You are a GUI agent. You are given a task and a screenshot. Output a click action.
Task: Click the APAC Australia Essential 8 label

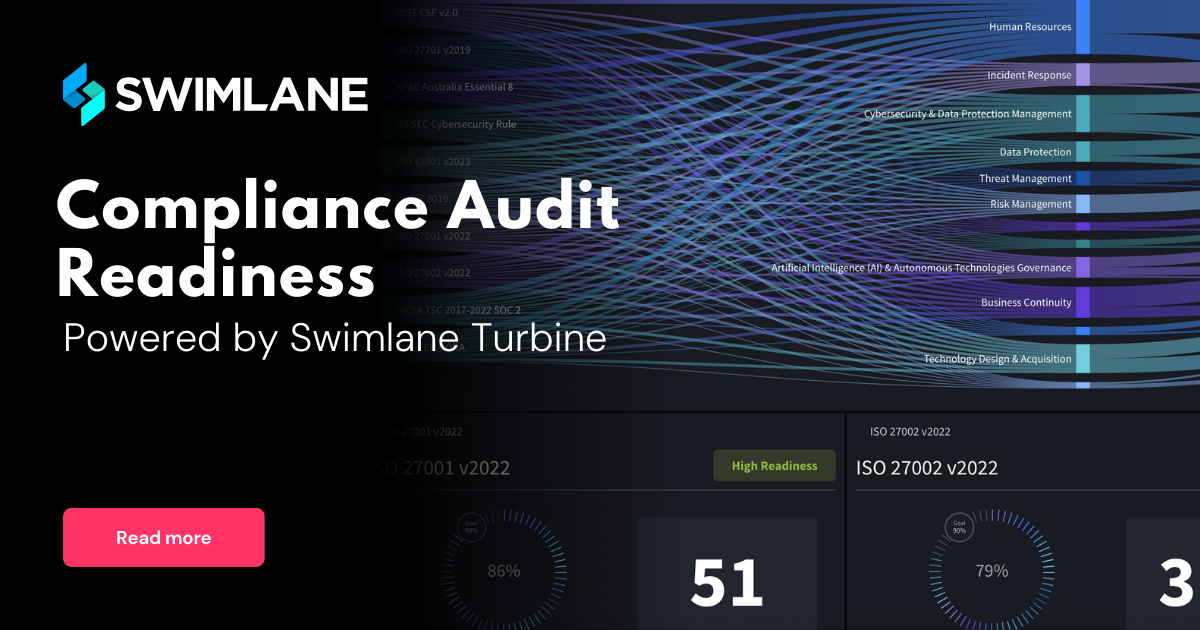coord(455,87)
